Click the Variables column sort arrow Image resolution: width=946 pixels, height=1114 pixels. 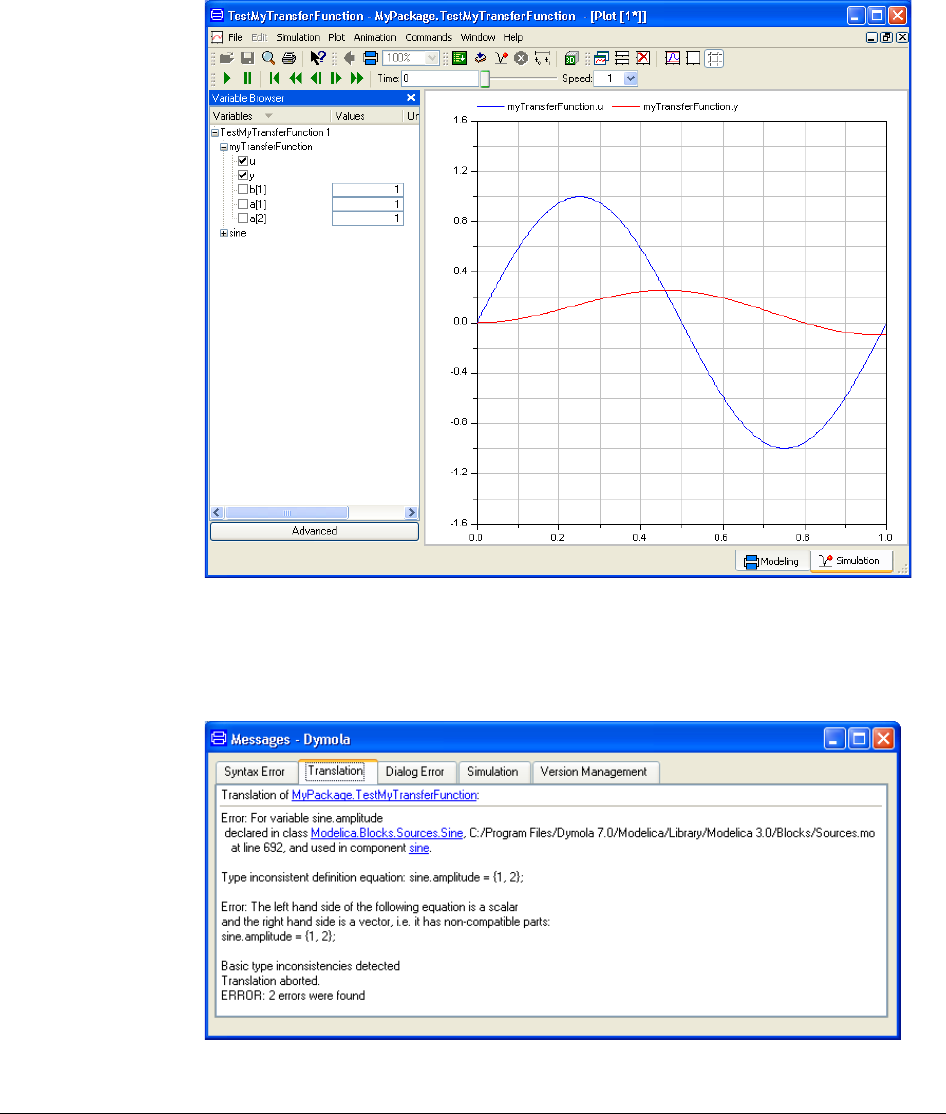[x=268, y=116]
